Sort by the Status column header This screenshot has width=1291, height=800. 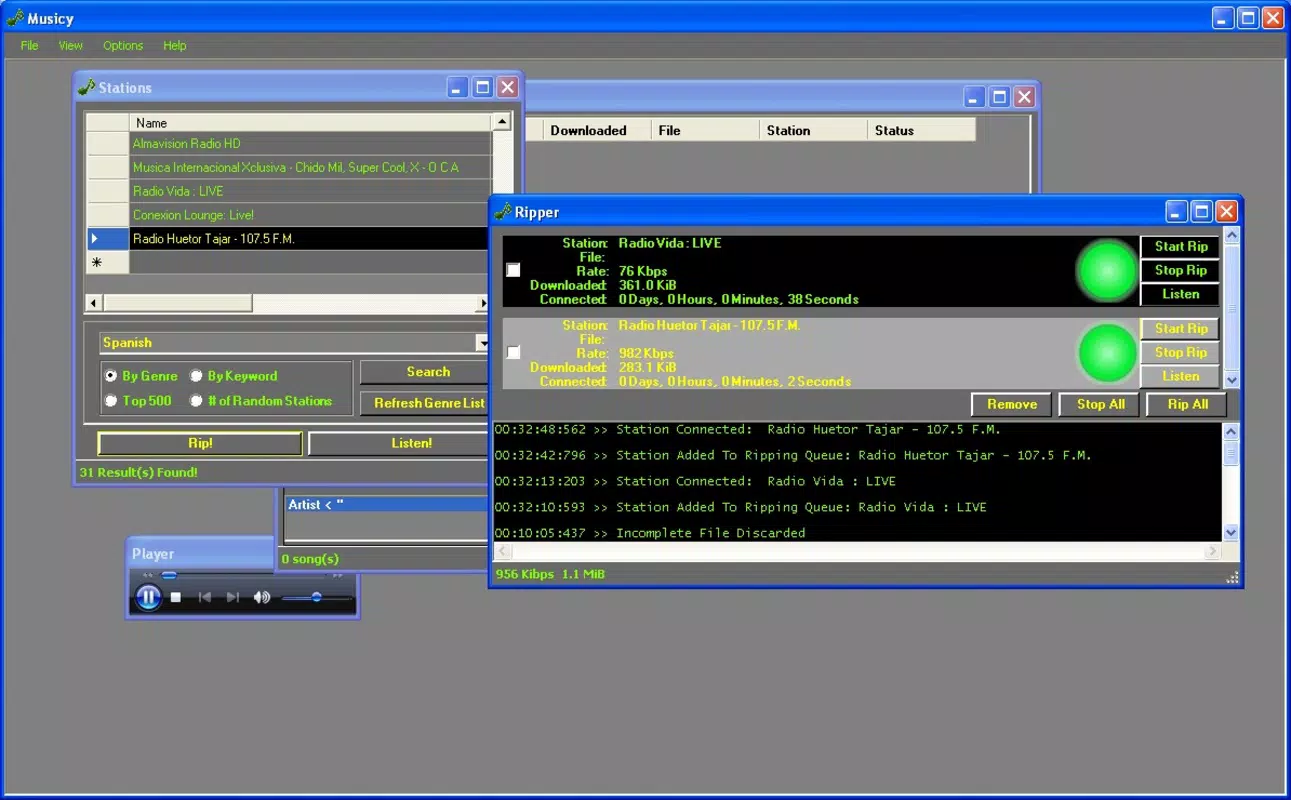point(921,130)
